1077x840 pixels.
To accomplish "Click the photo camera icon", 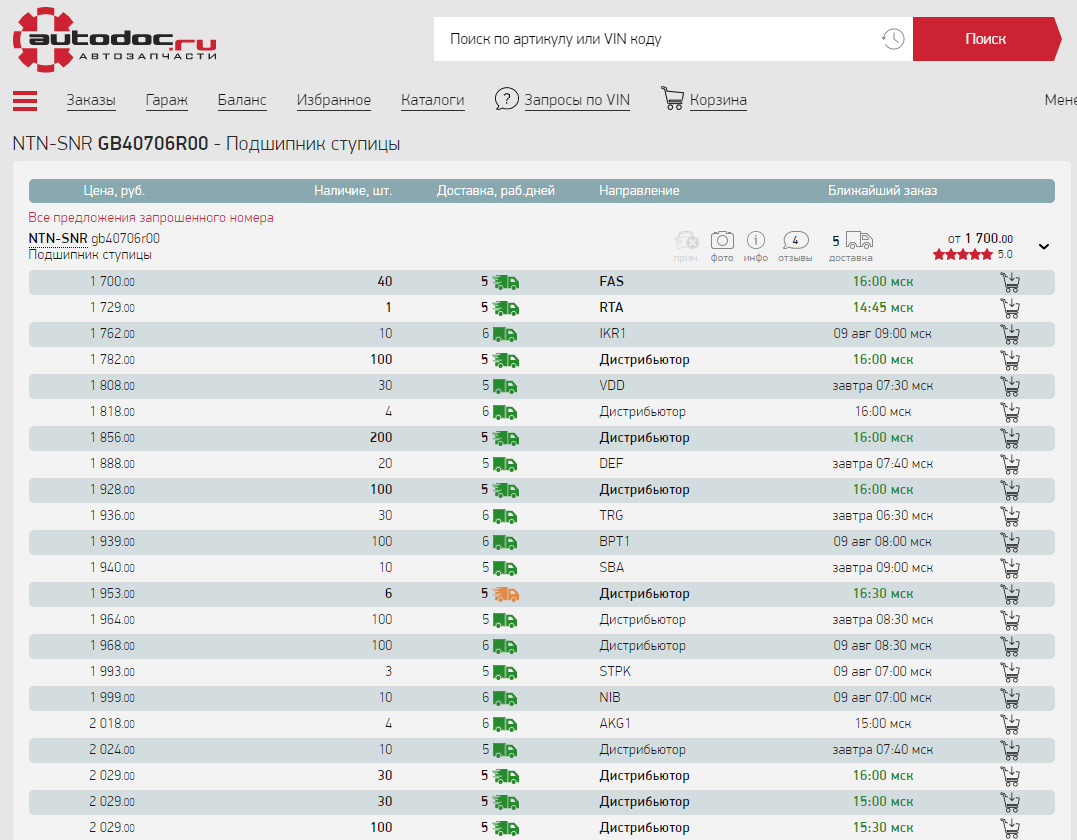I will (722, 240).
